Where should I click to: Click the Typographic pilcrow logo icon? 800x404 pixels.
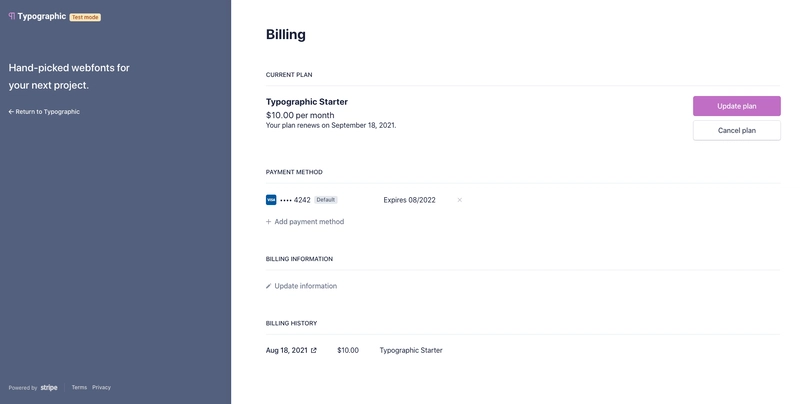point(12,16)
